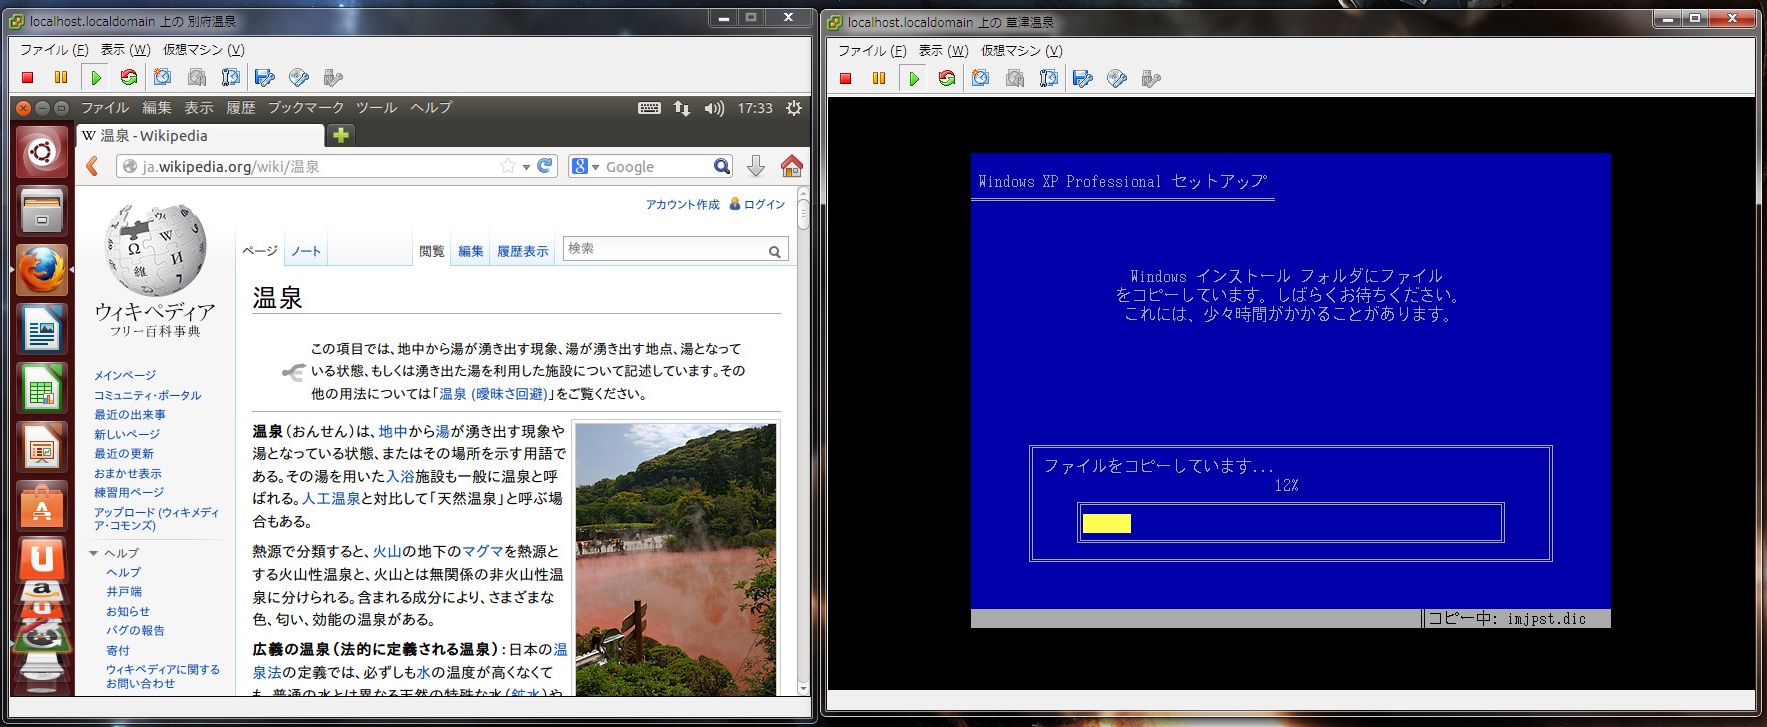Follow the 人工温泉 link in the article
1767x727 pixels.
click(331, 498)
